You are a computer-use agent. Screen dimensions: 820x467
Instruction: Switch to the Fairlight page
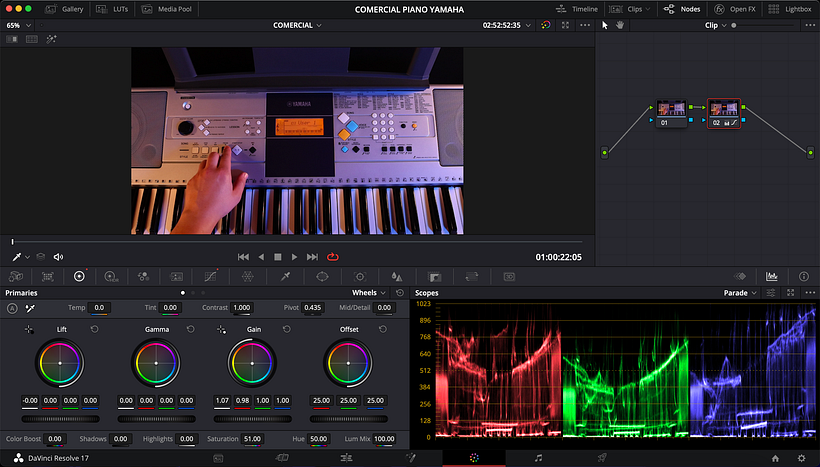pyautogui.click(x=538, y=458)
